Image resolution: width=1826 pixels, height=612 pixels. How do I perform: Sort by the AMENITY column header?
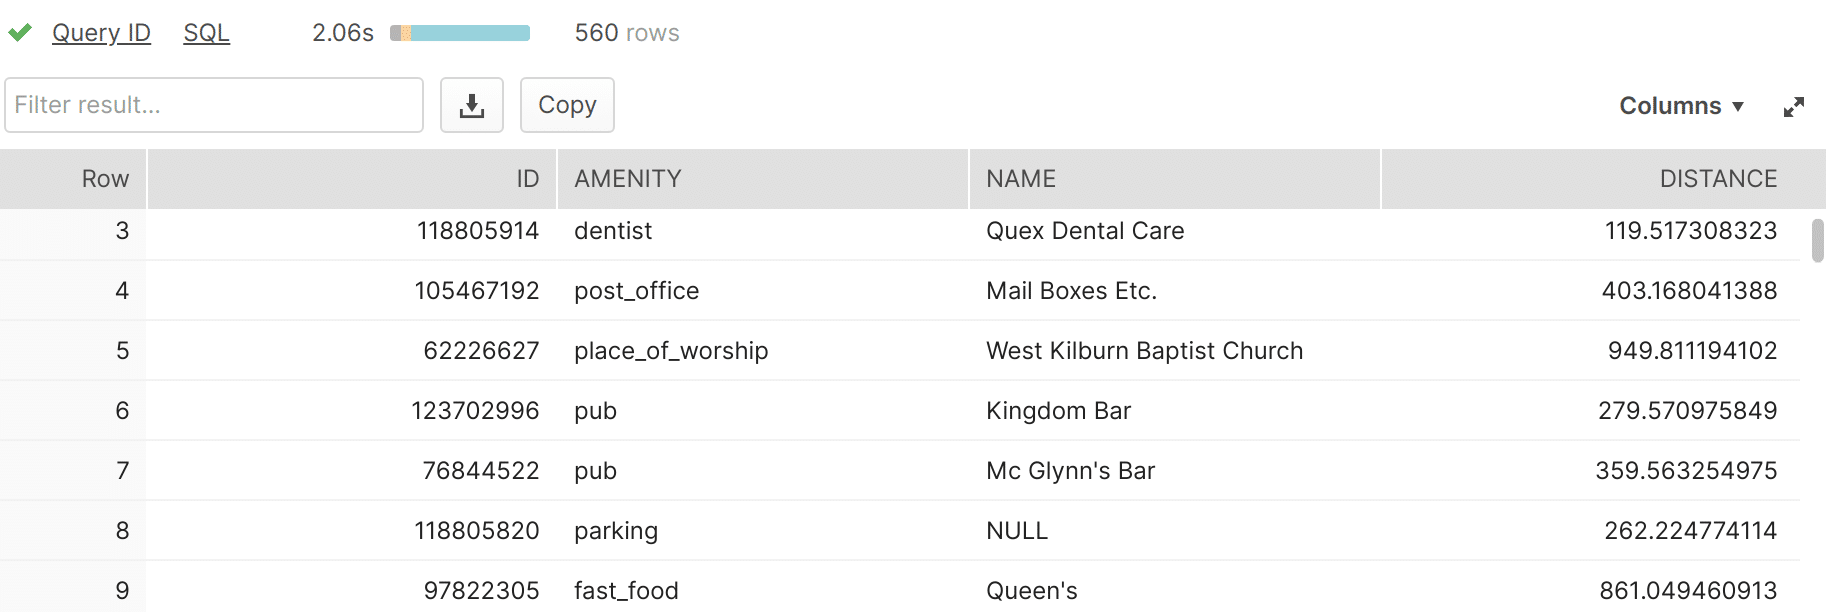(763, 179)
